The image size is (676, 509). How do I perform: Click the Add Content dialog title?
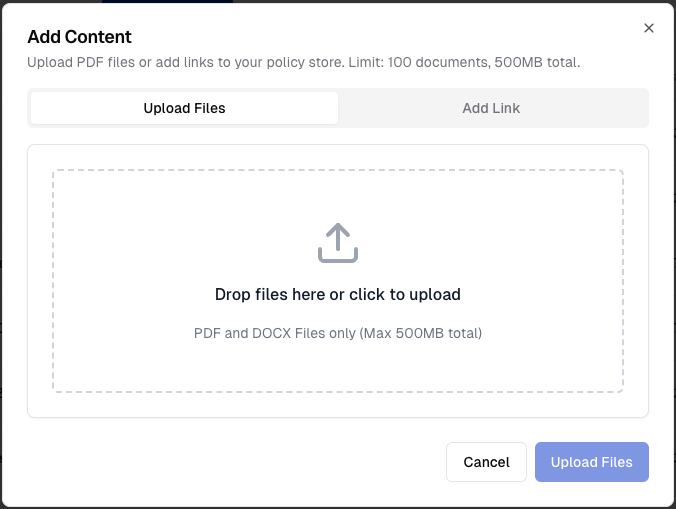point(80,37)
